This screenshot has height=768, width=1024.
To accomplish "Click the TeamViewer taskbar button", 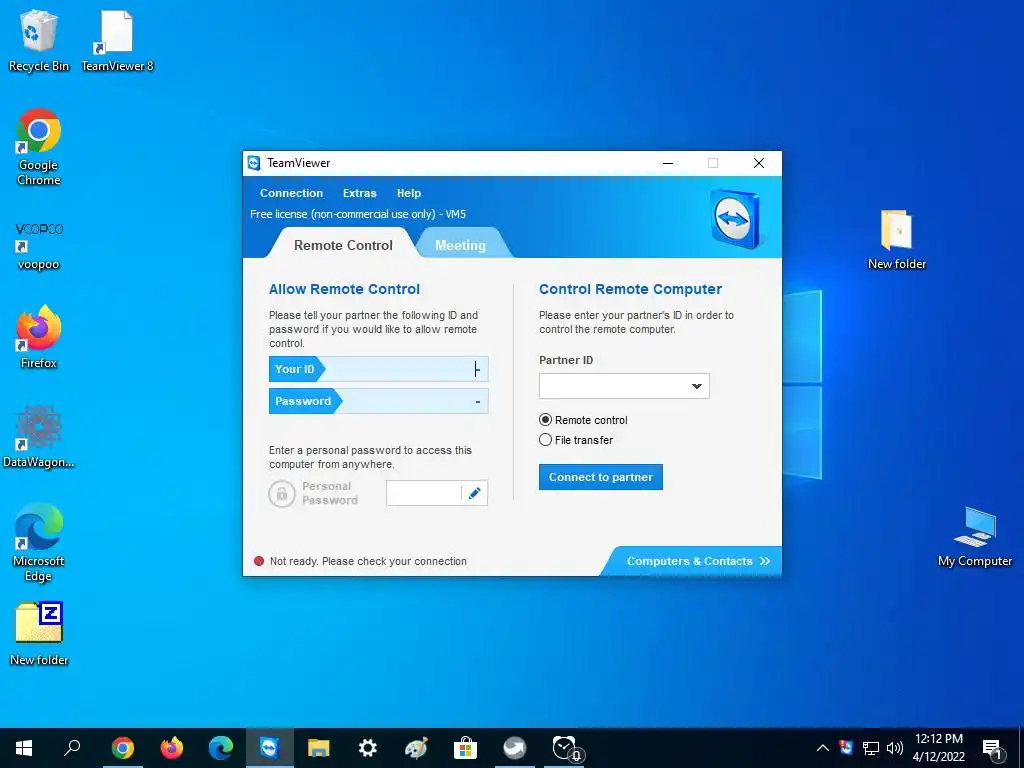I will click(x=270, y=748).
